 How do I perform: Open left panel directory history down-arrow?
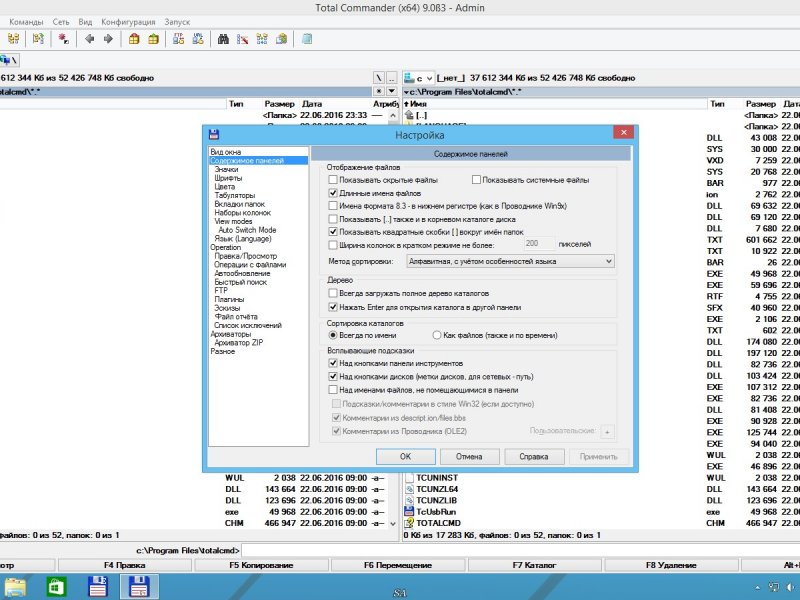391,91
